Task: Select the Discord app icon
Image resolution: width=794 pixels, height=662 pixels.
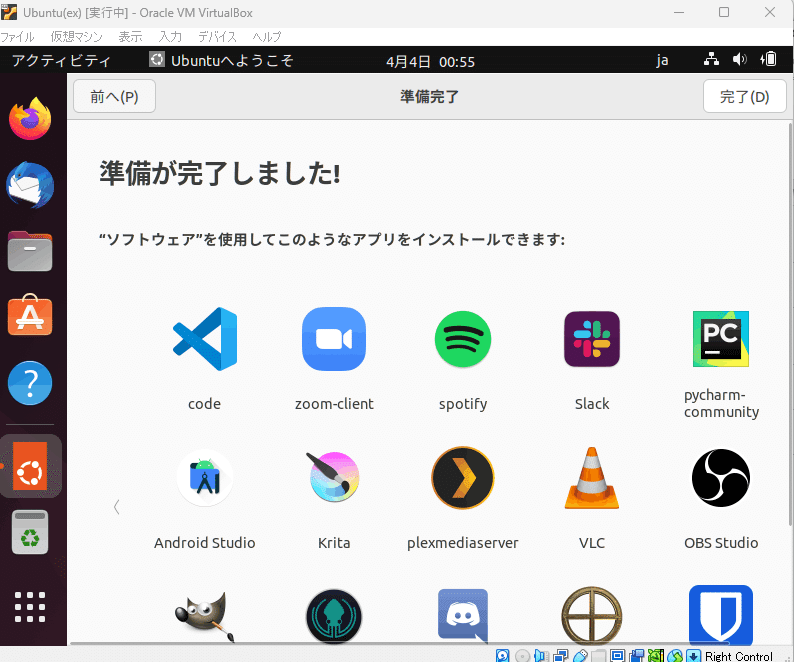Action: click(x=463, y=616)
